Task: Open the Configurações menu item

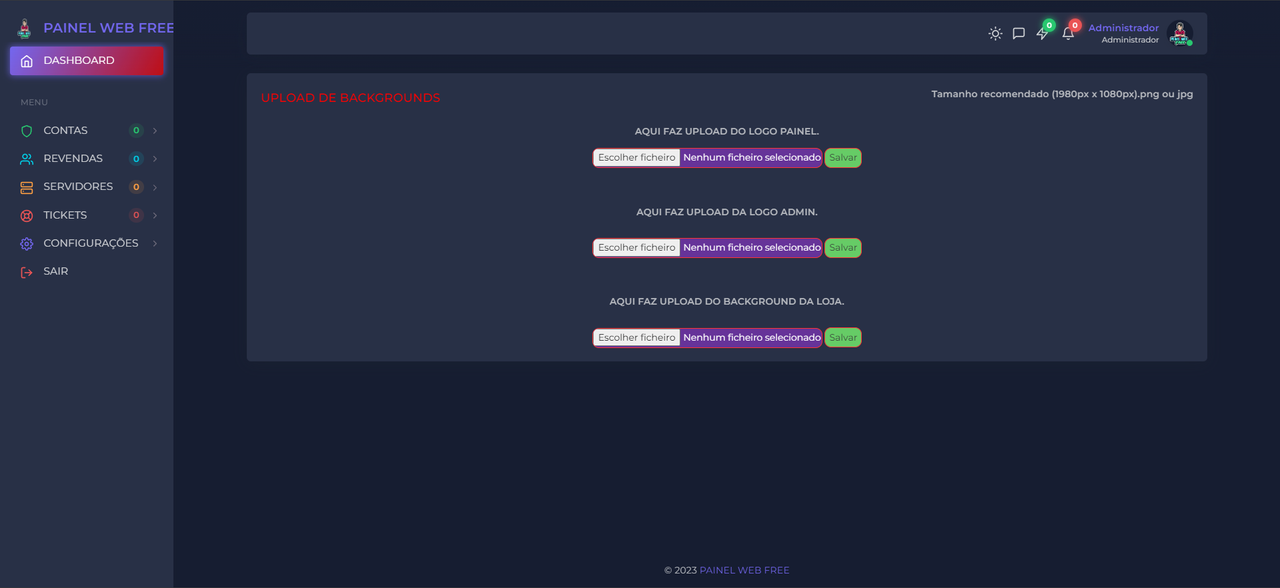Action: tap(87, 244)
